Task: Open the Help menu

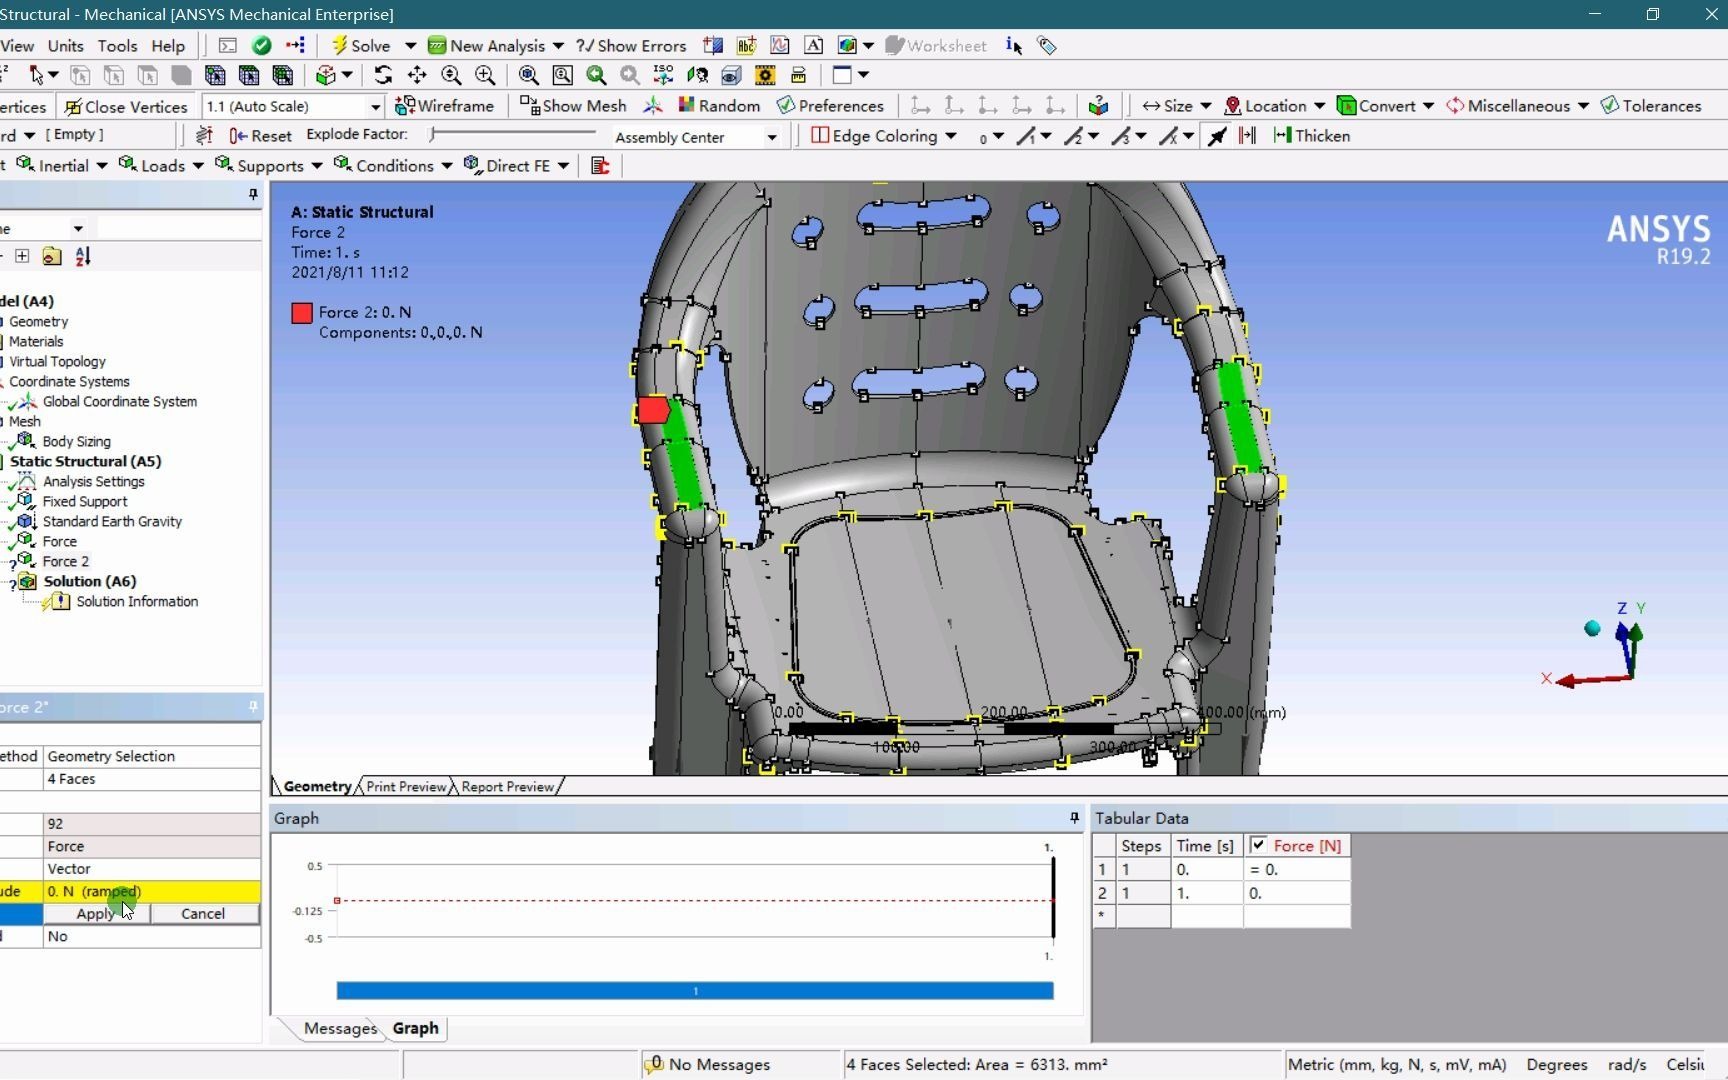Action: (x=168, y=45)
